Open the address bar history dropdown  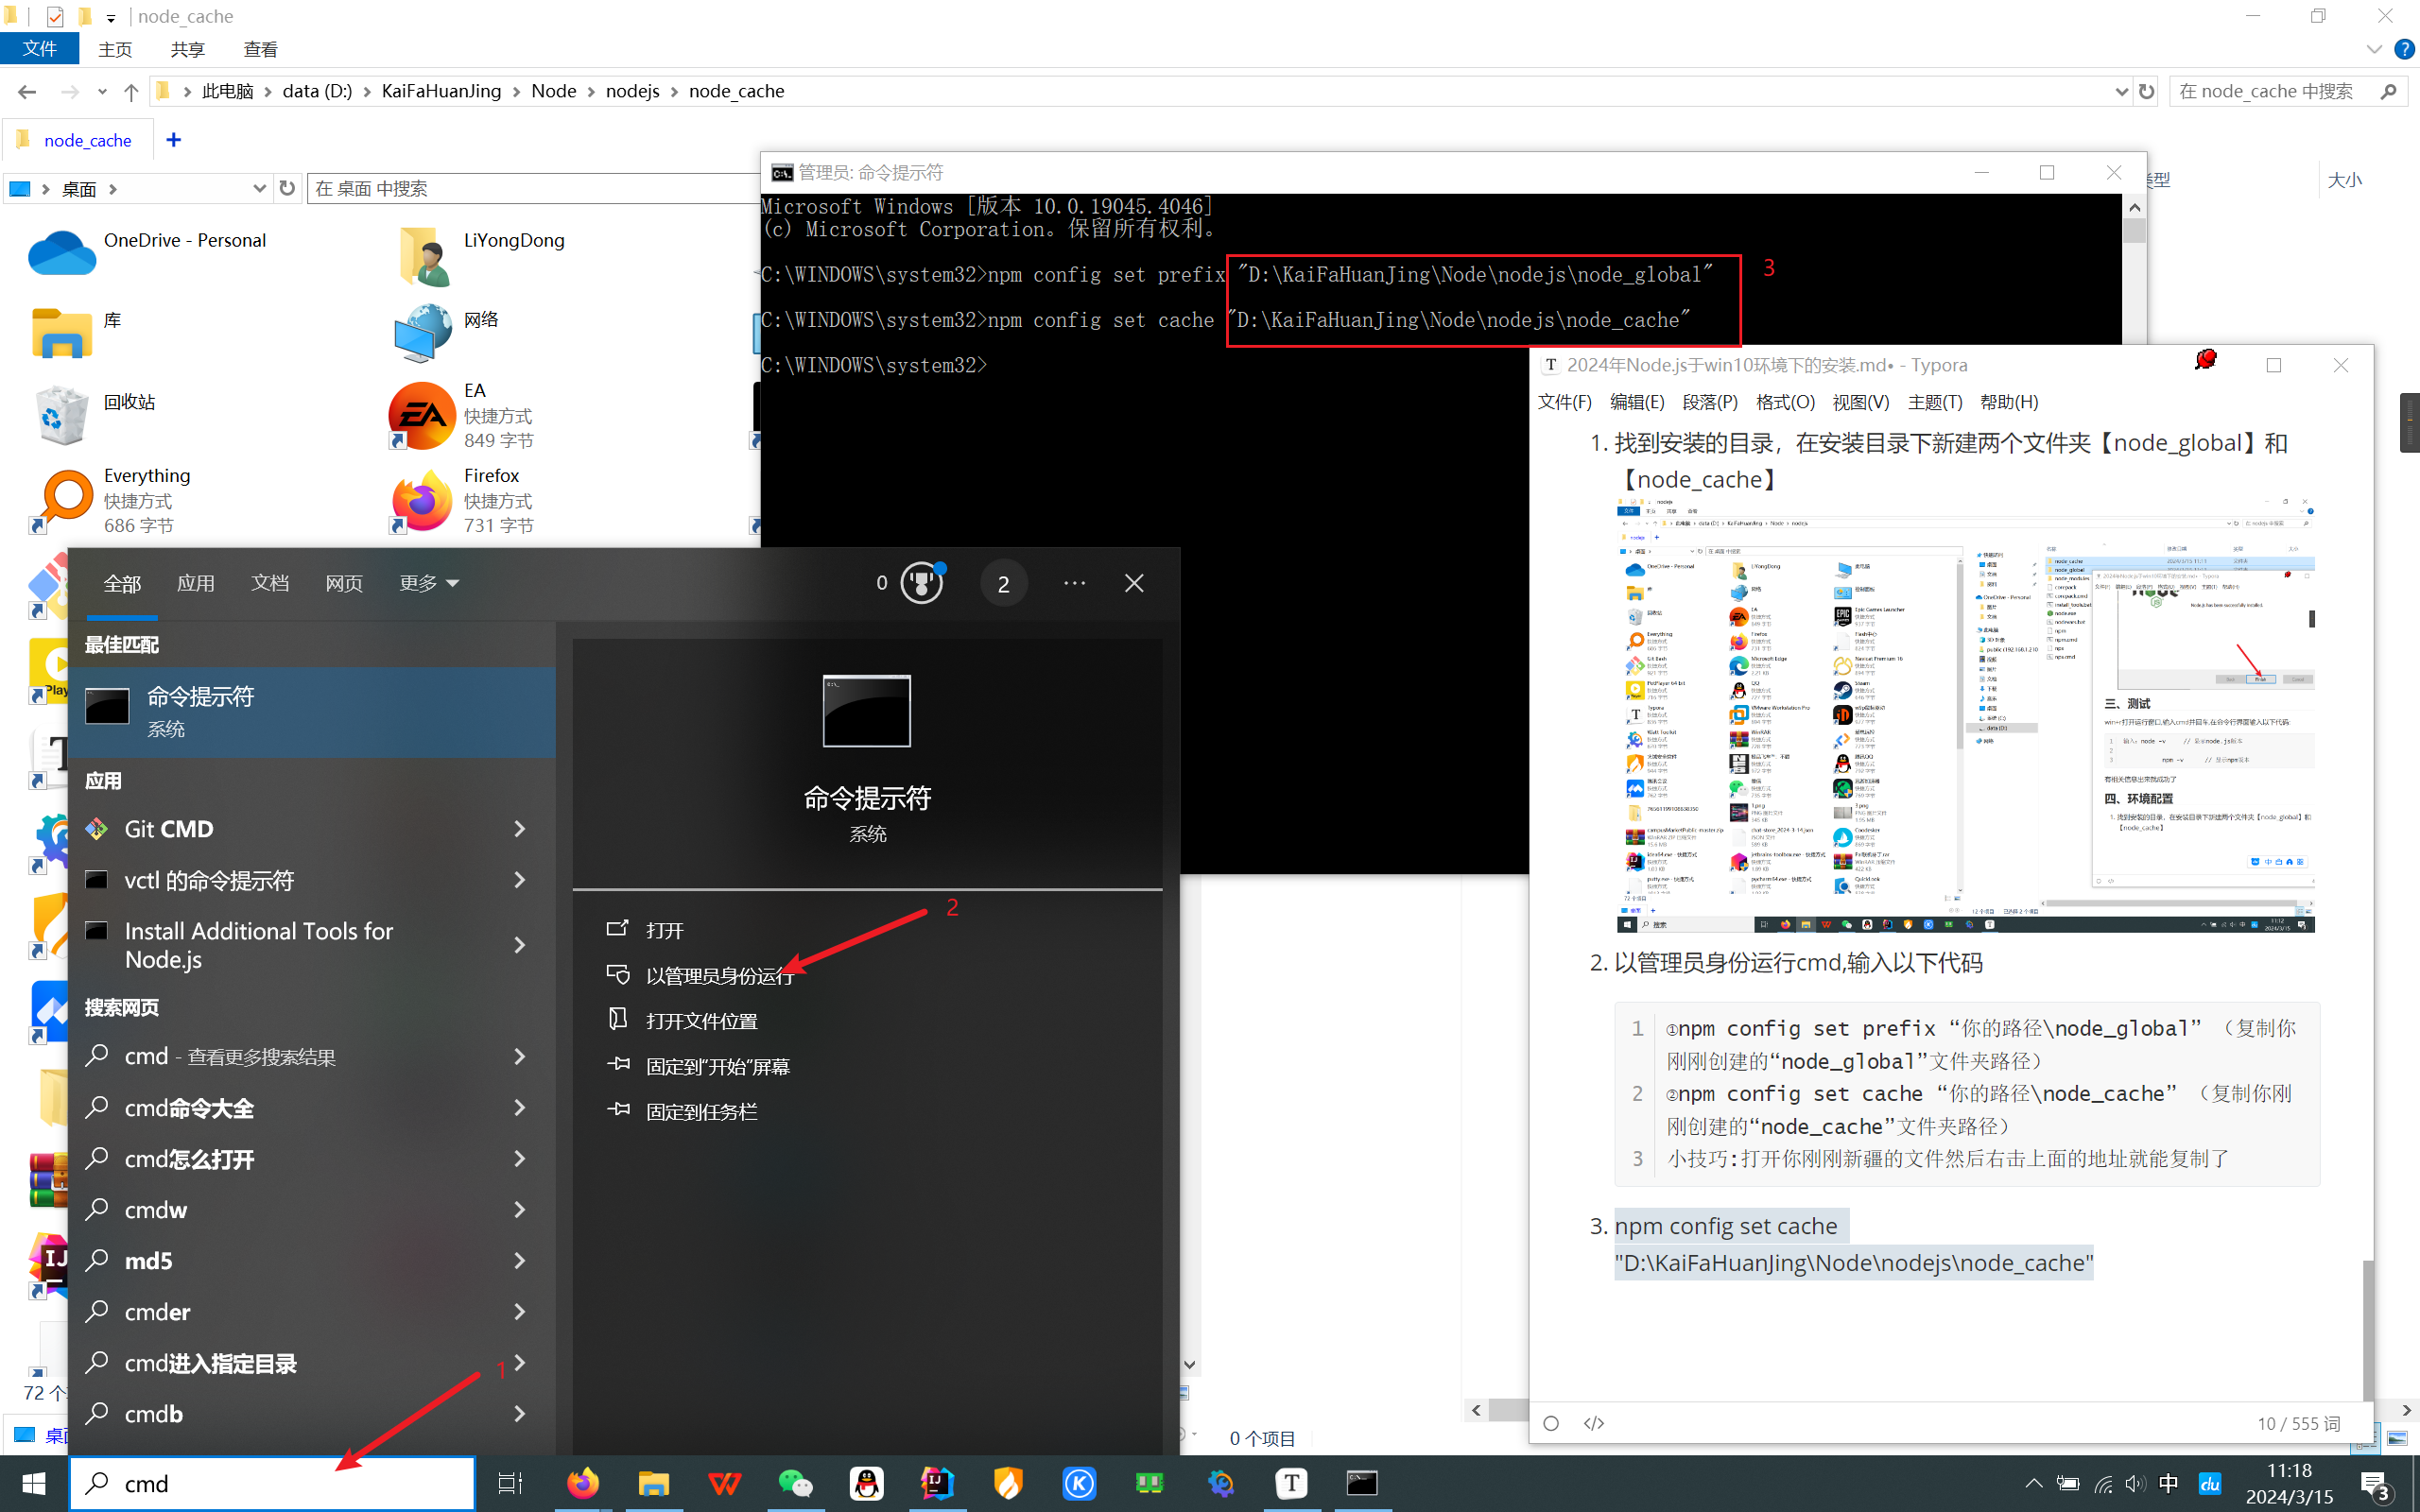pyautogui.click(x=2121, y=91)
